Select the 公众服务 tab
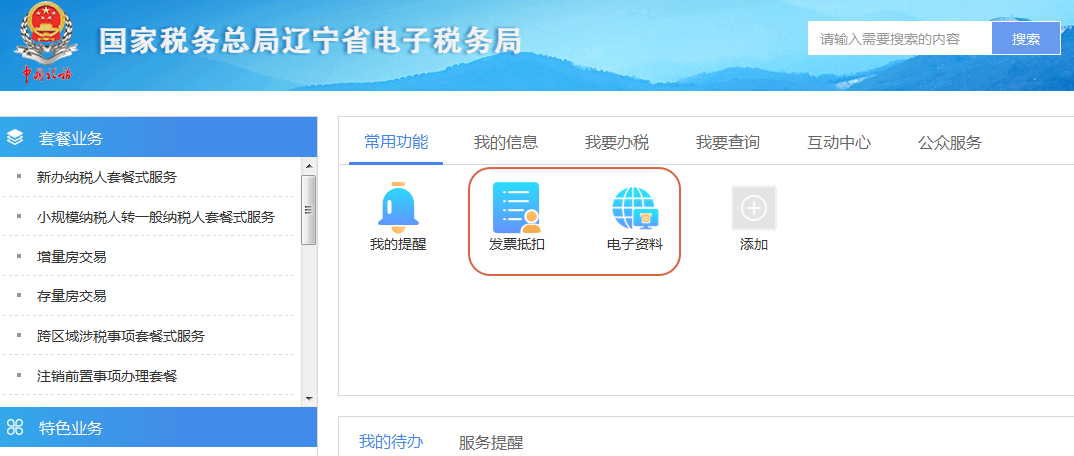Screen dimensions: 1074x456 click(x=950, y=142)
